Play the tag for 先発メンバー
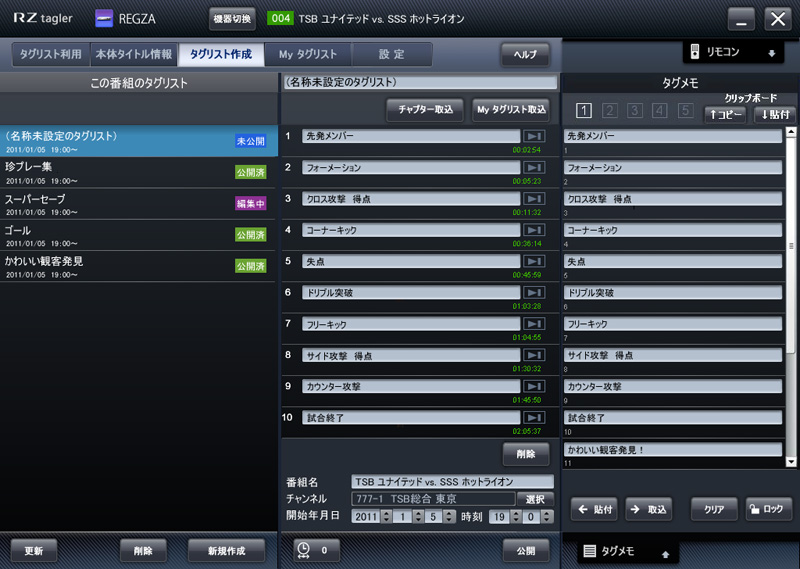800x569 pixels. (534, 136)
